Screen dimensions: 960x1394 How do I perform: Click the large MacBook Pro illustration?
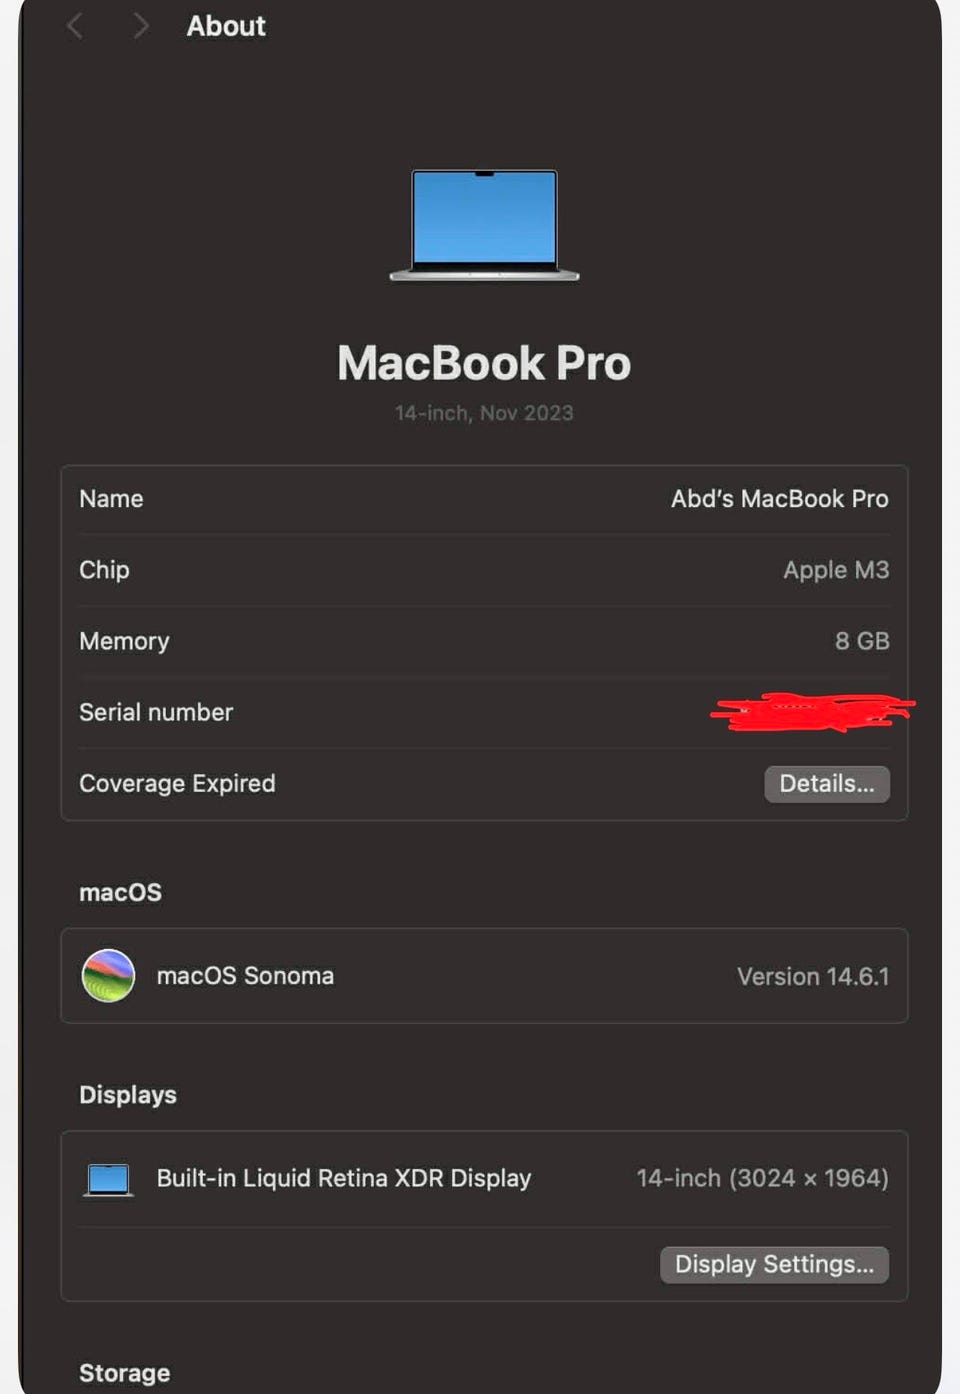pyautogui.click(x=484, y=225)
